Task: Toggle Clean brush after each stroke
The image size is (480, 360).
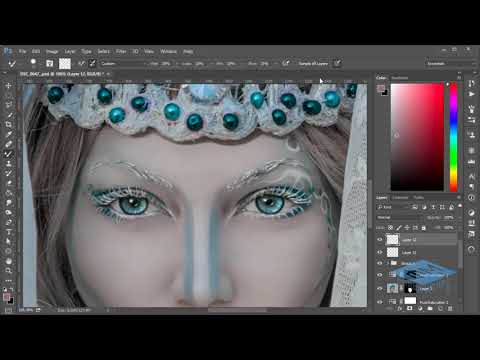Action: point(92,63)
